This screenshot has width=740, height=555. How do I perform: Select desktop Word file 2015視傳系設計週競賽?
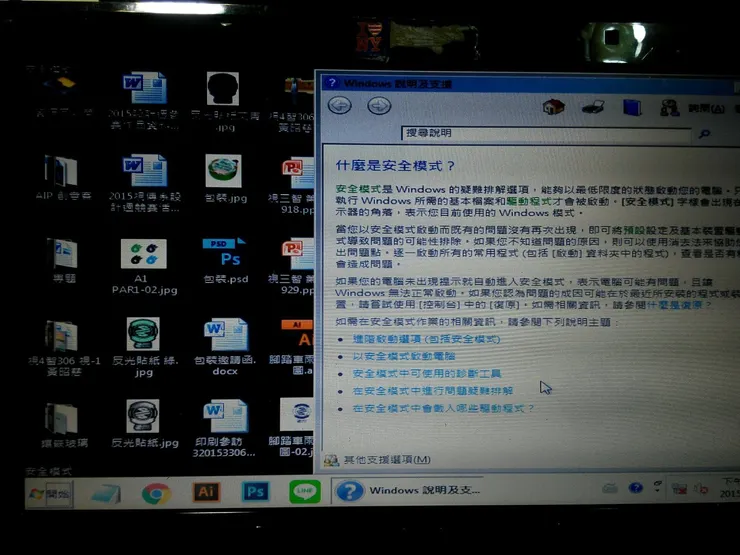tap(144, 183)
